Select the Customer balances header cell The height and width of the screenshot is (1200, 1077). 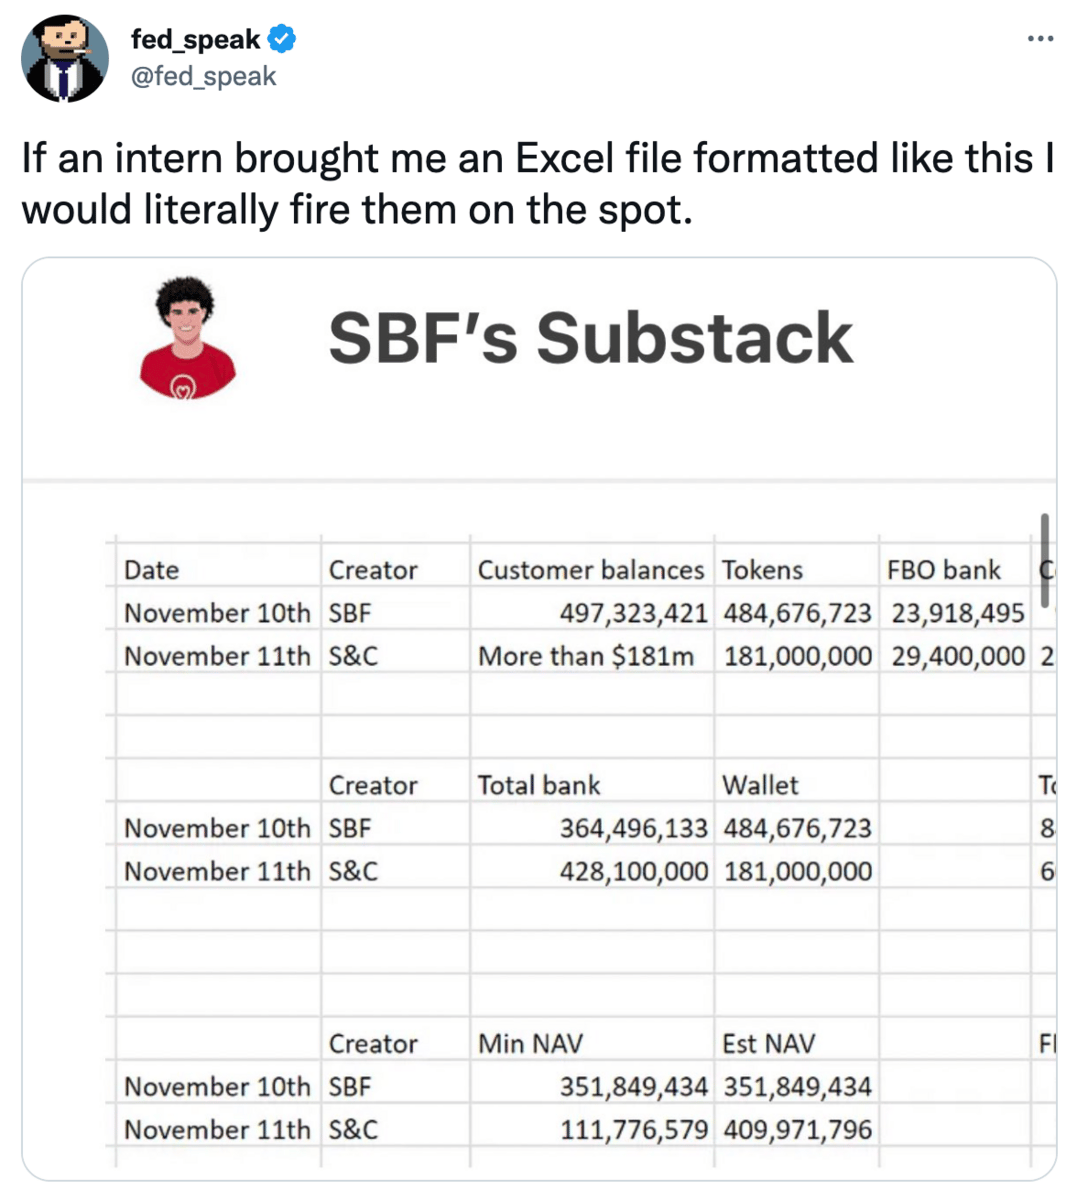(592, 569)
